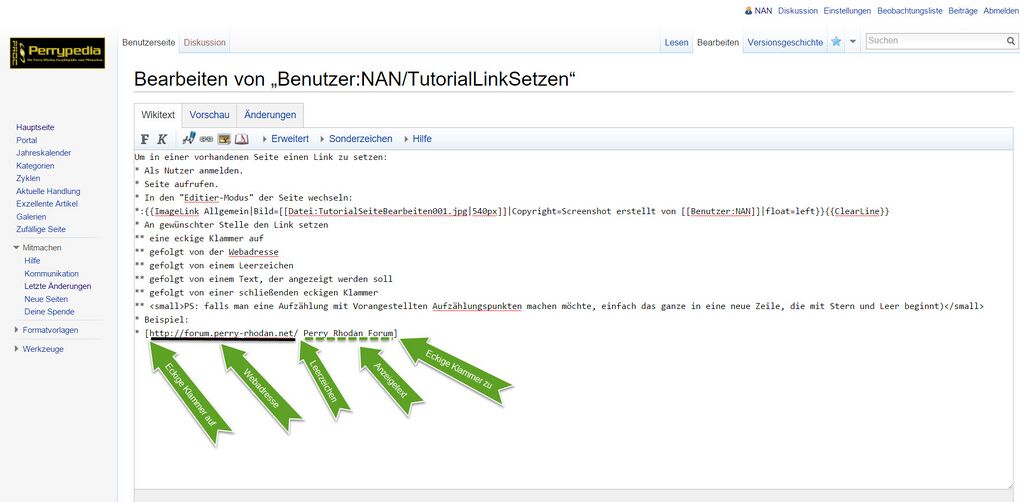Open Aktuelle Handlung
This screenshot has height=502, width=1020.
click(48, 191)
